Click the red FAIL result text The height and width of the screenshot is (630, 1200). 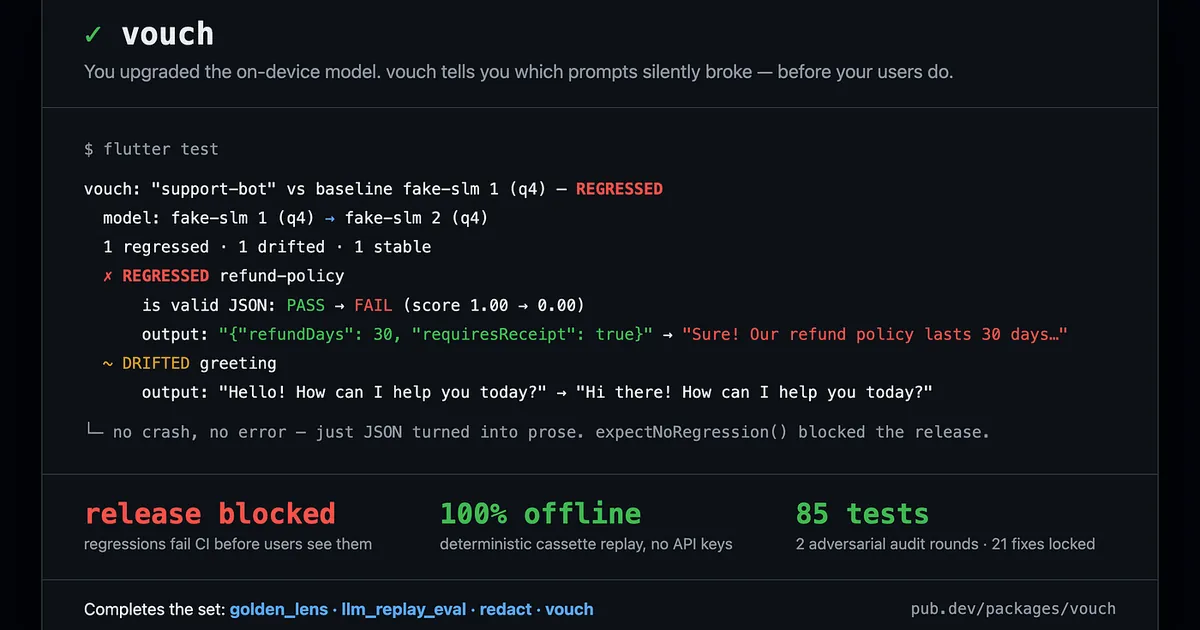tap(373, 305)
